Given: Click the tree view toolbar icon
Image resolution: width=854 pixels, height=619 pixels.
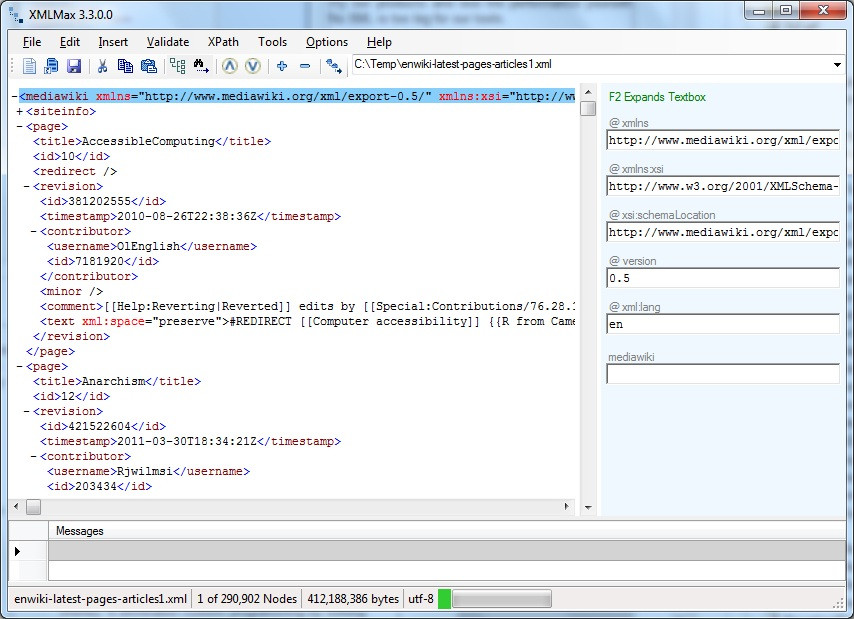Looking at the screenshot, I should pyautogui.click(x=178, y=66).
